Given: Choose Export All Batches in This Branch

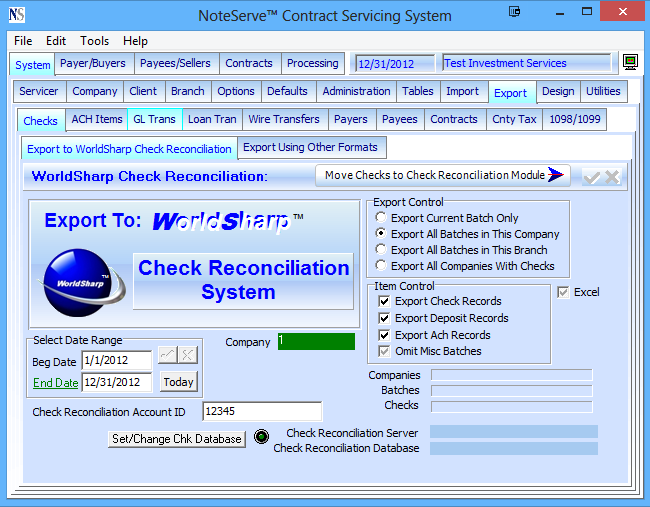Looking at the screenshot, I should (x=381, y=250).
